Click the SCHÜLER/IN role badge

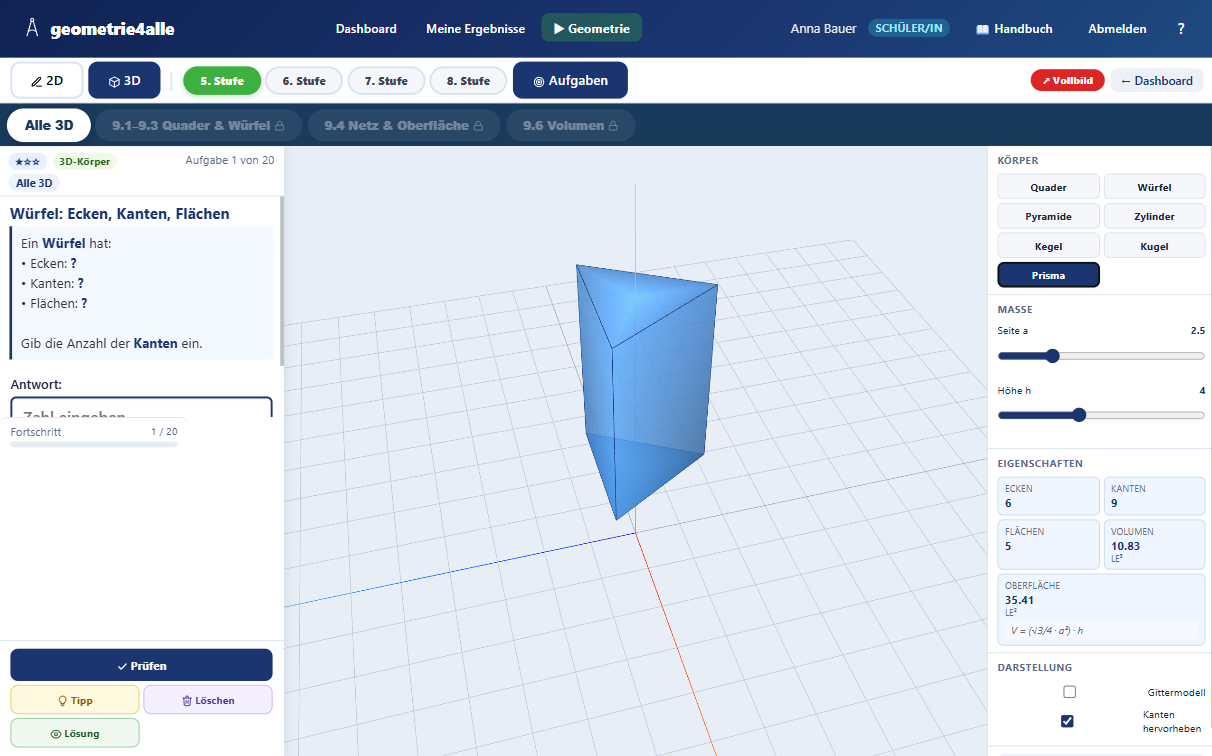[x=908, y=28]
